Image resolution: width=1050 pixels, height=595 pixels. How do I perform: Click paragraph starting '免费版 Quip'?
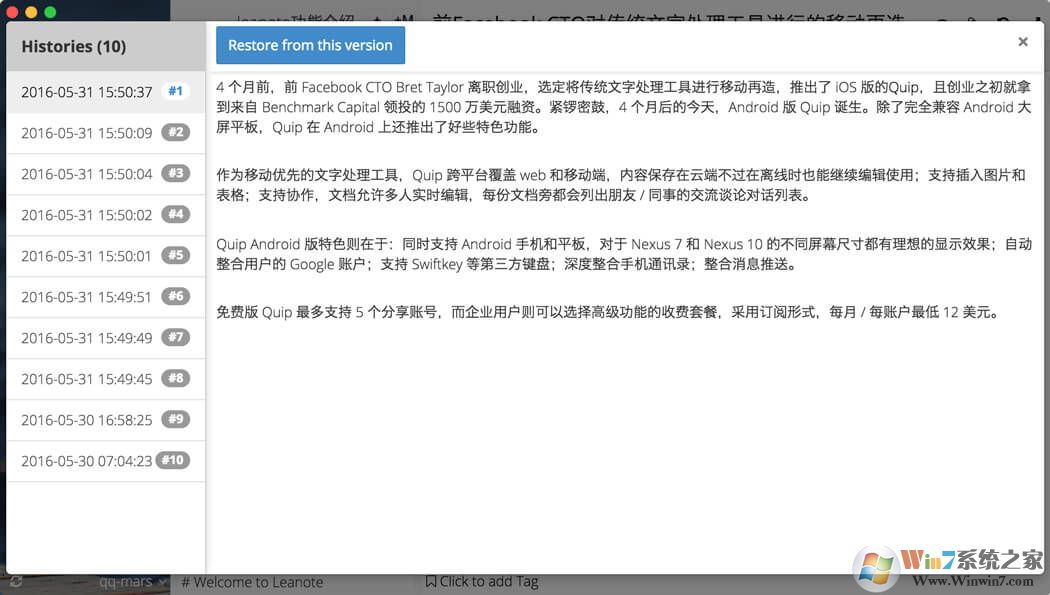(x=607, y=312)
